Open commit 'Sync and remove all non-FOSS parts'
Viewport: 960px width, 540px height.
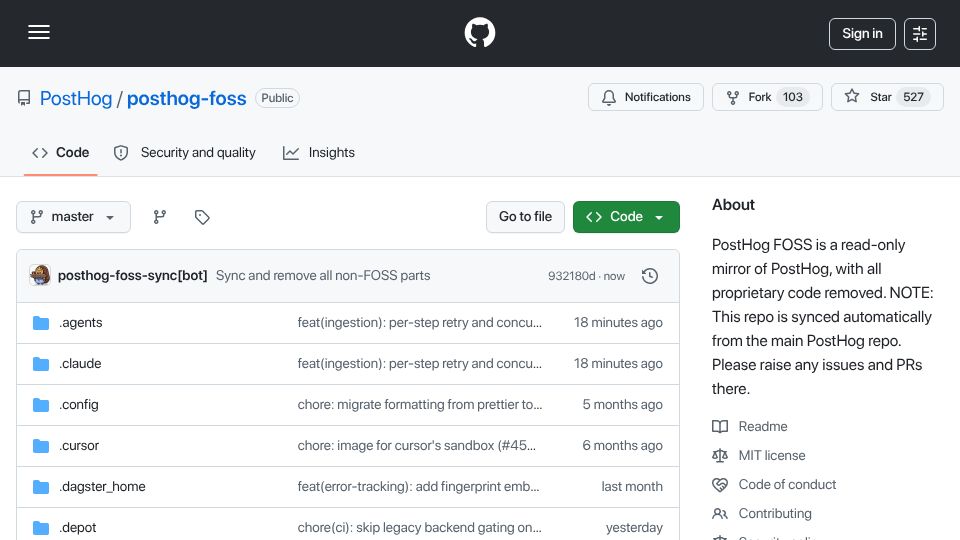(323, 276)
